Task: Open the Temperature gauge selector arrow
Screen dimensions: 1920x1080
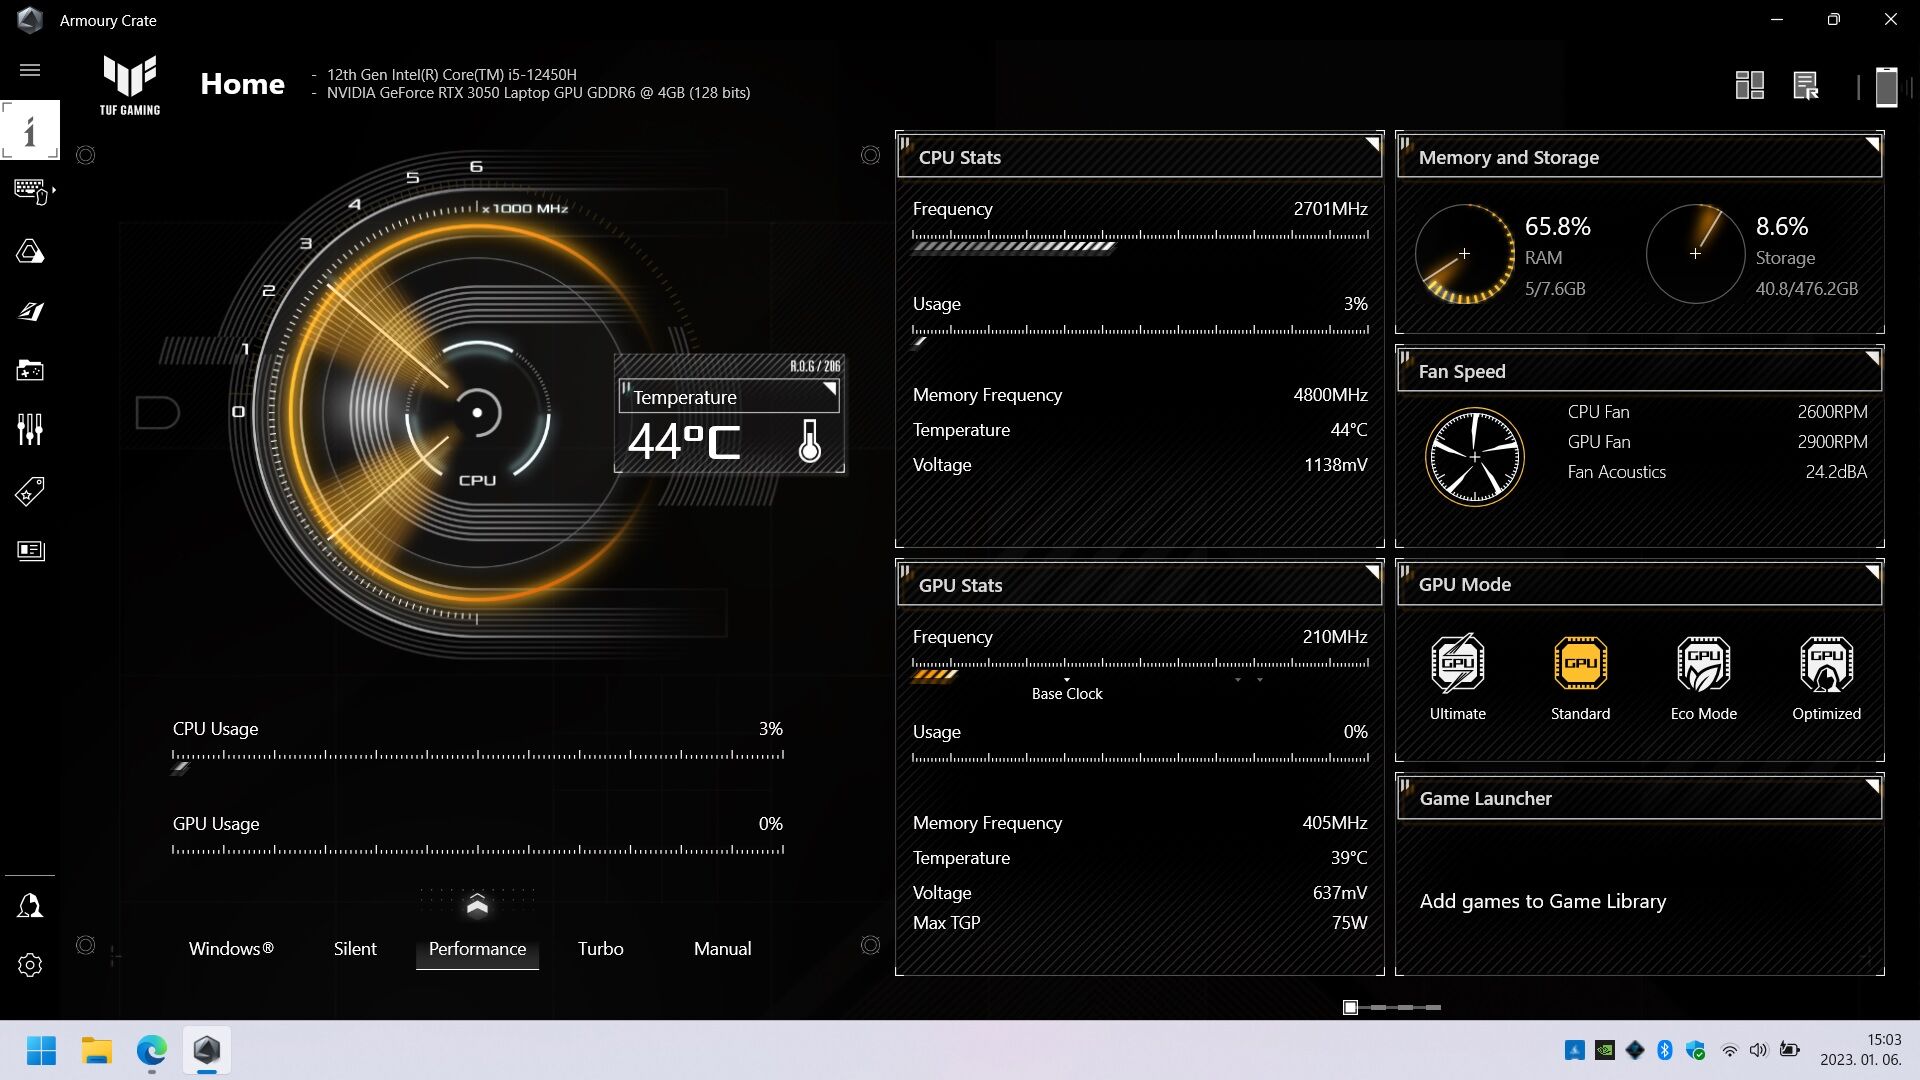Action: tap(829, 389)
